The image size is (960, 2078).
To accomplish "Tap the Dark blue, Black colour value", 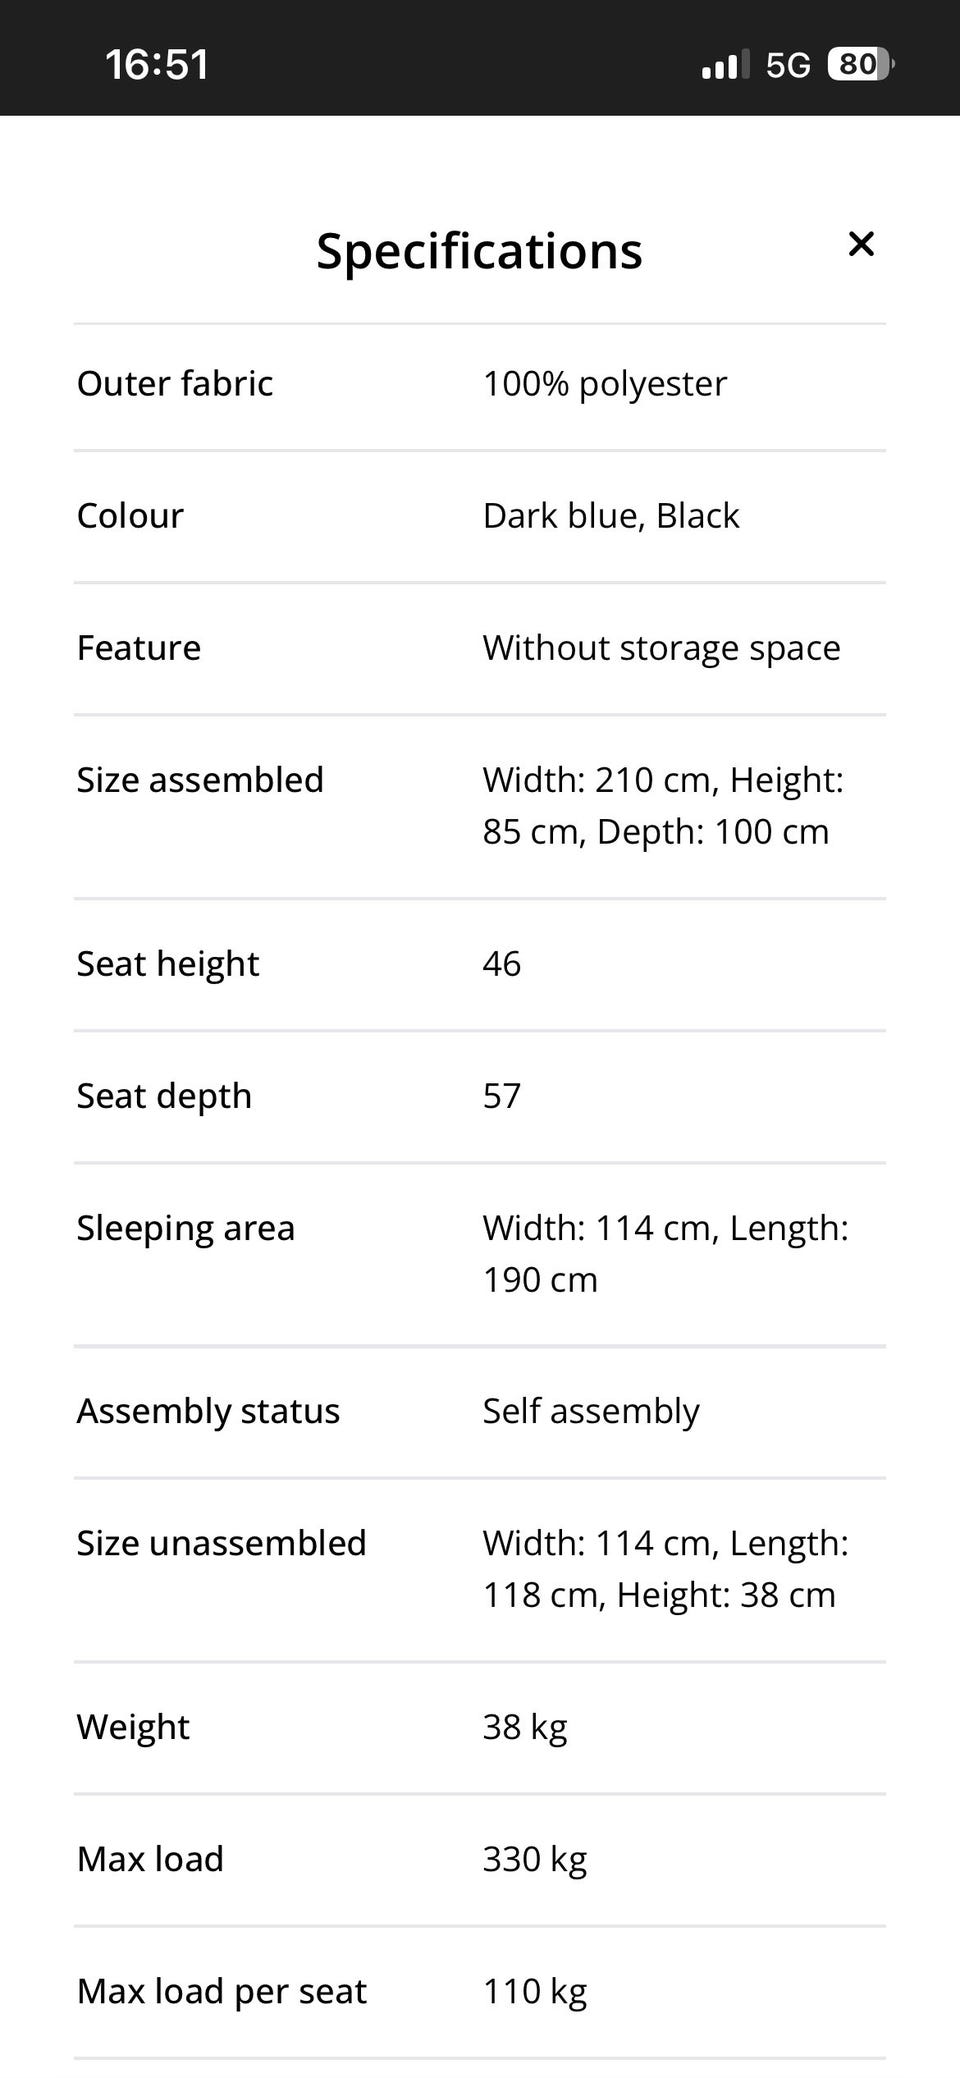I will click(x=610, y=516).
